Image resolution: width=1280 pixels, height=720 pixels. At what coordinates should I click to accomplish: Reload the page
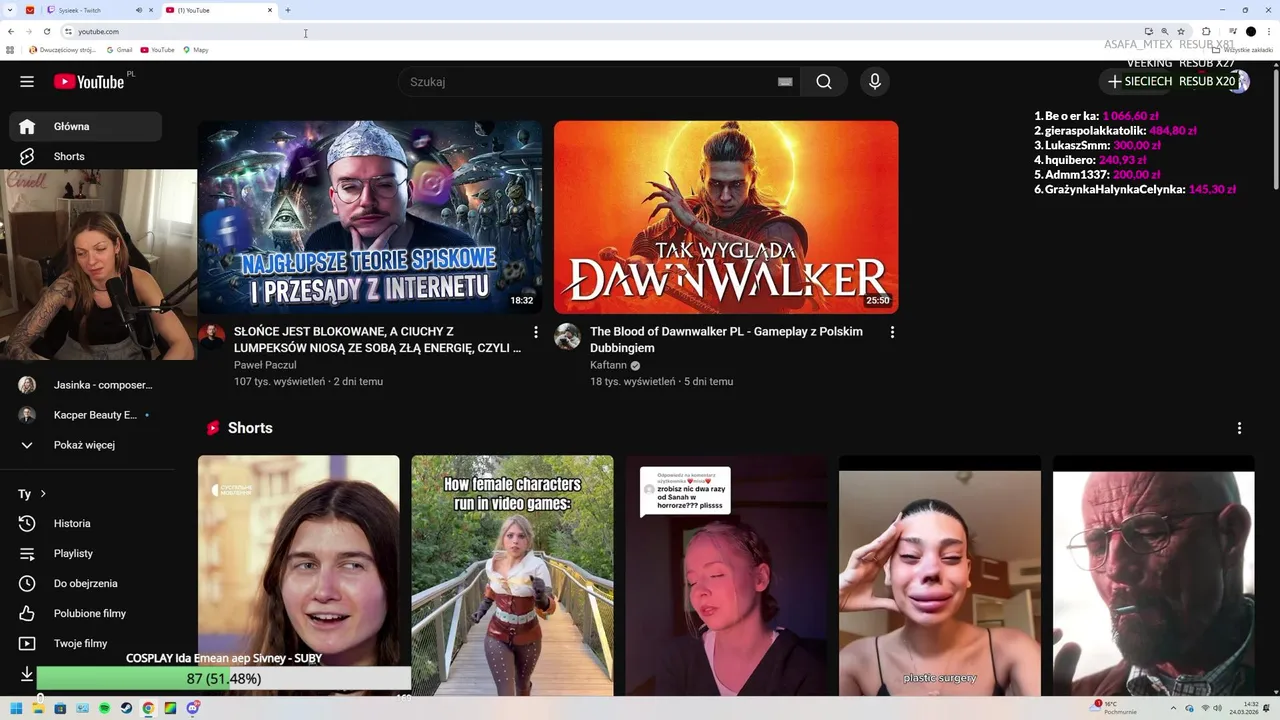click(x=47, y=31)
